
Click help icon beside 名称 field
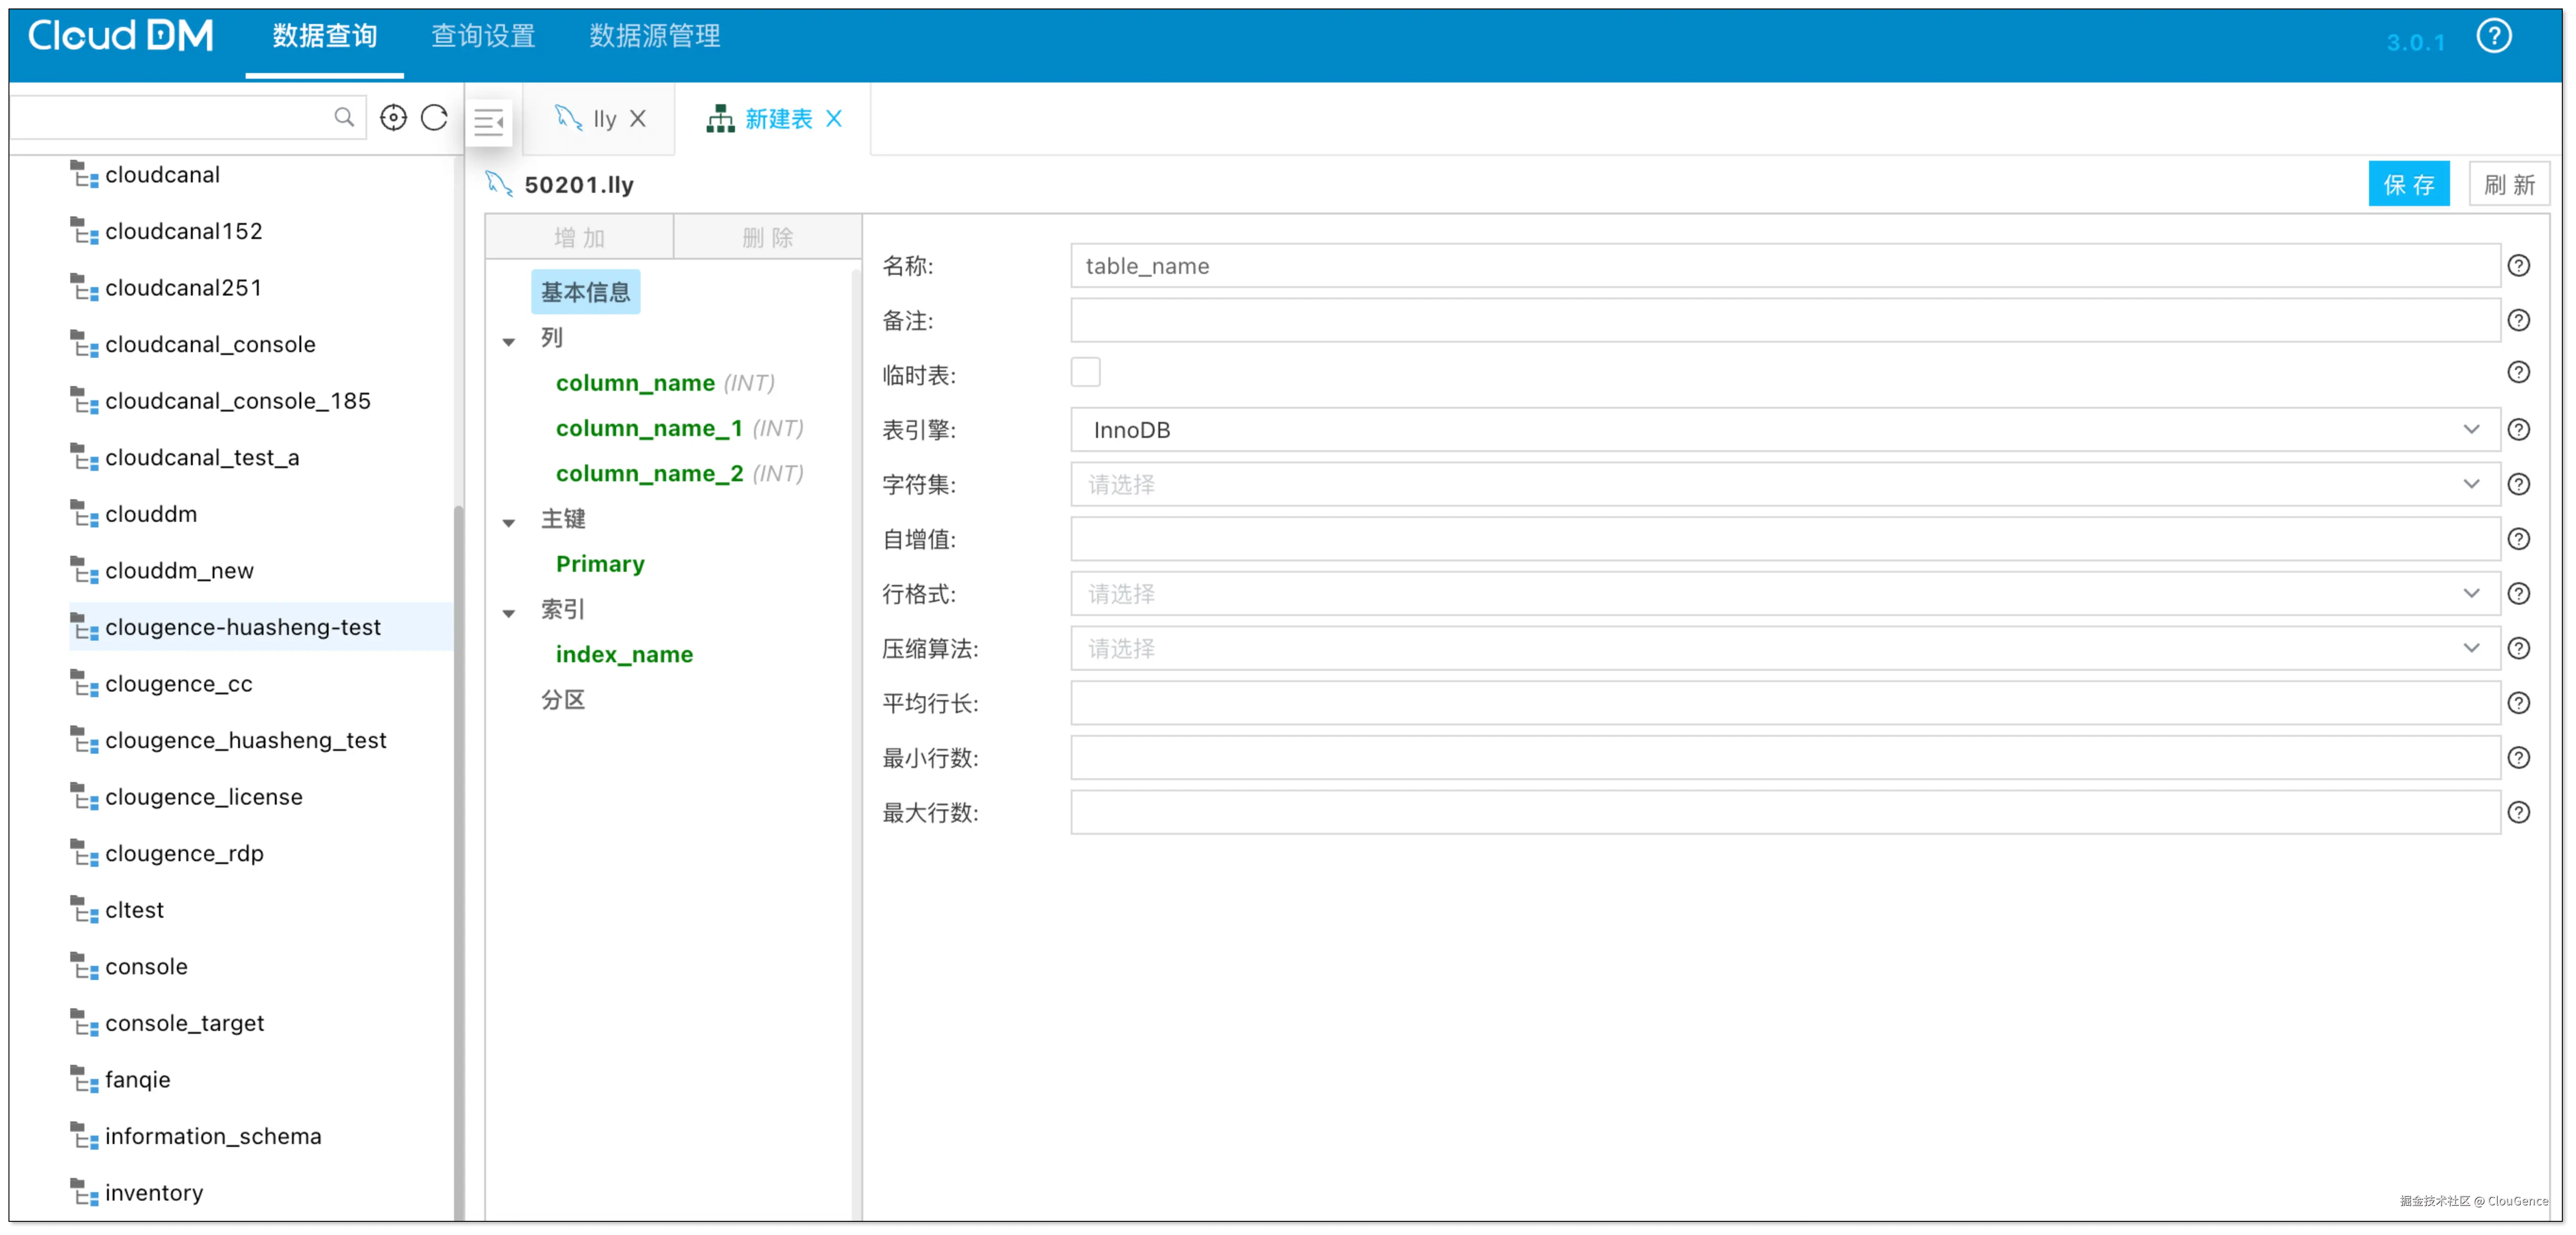[2518, 266]
